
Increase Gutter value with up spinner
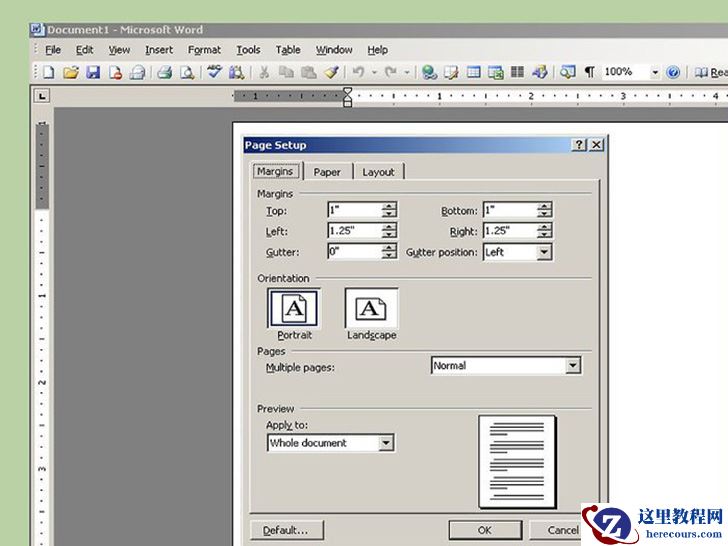pyautogui.click(x=389, y=247)
